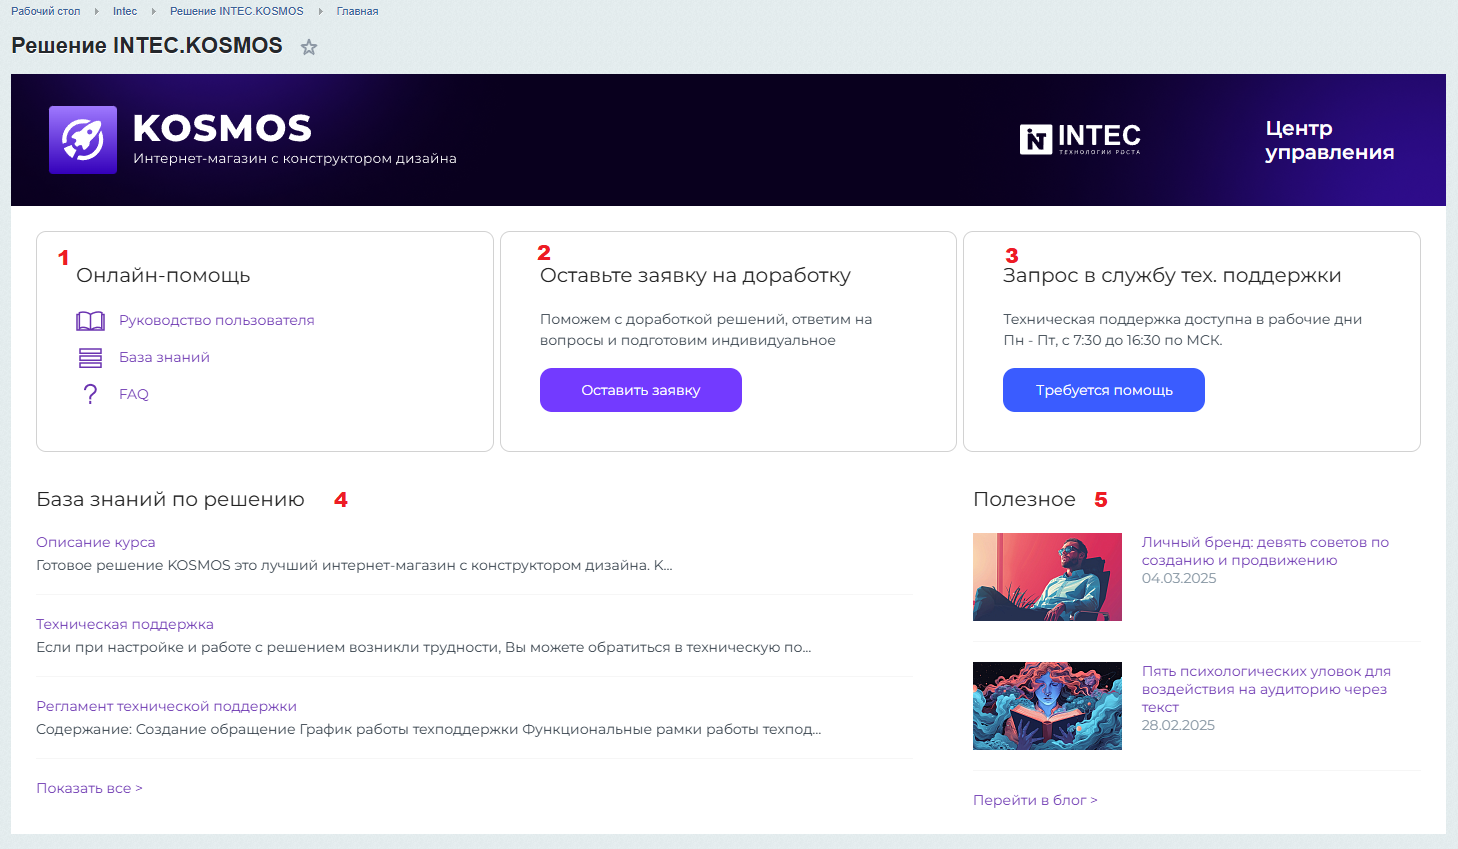The height and width of the screenshot is (849, 1458).
Task: Click the page title Решение INTEC.KOSMOS
Action: [147, 45]
